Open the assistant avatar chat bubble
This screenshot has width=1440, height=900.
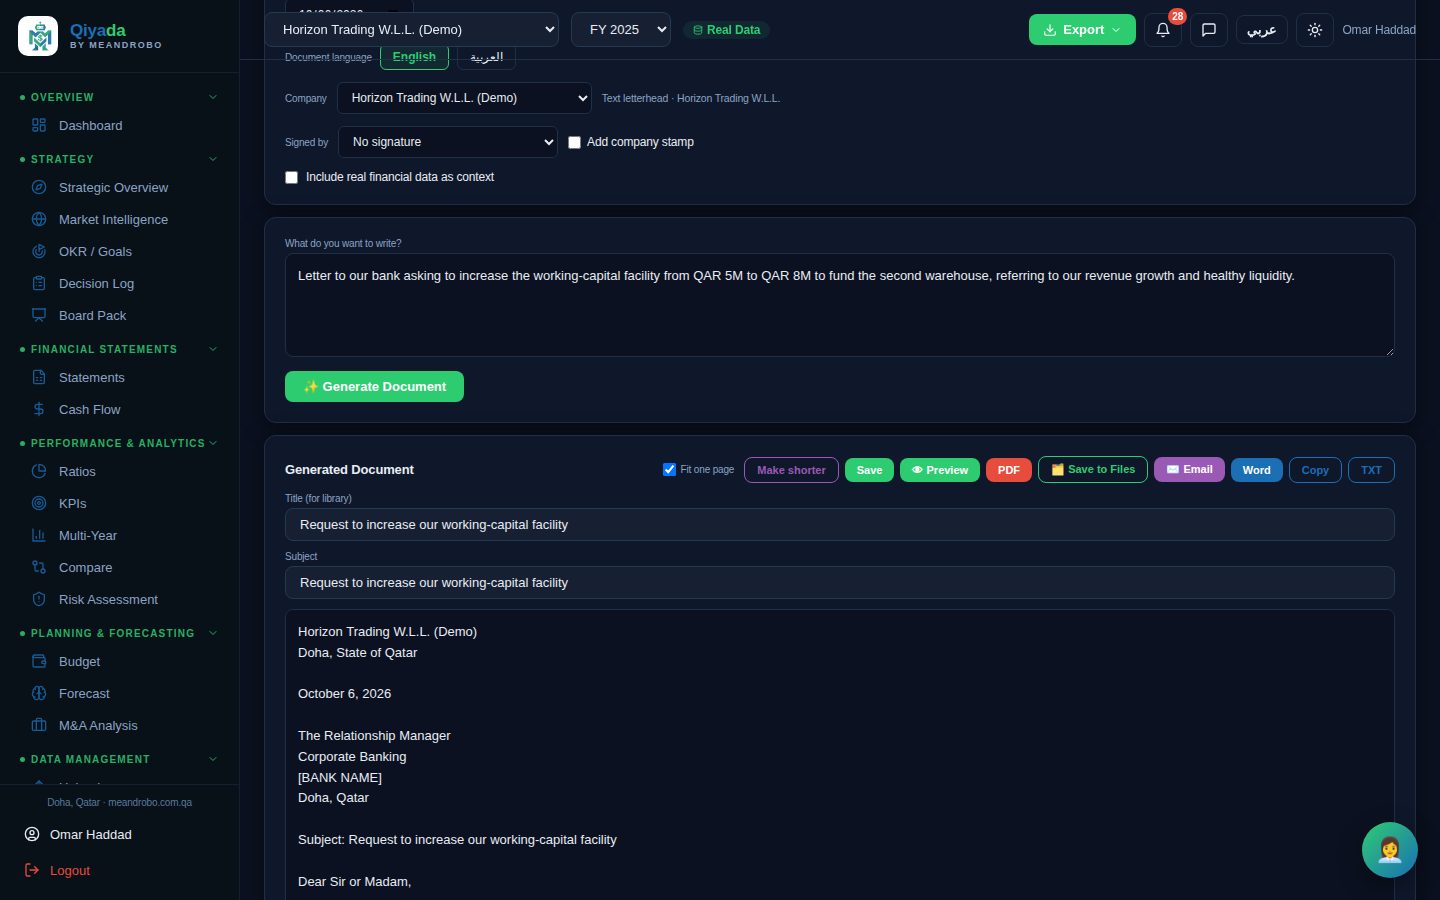pyautogui.click(x=1389, y=850)
